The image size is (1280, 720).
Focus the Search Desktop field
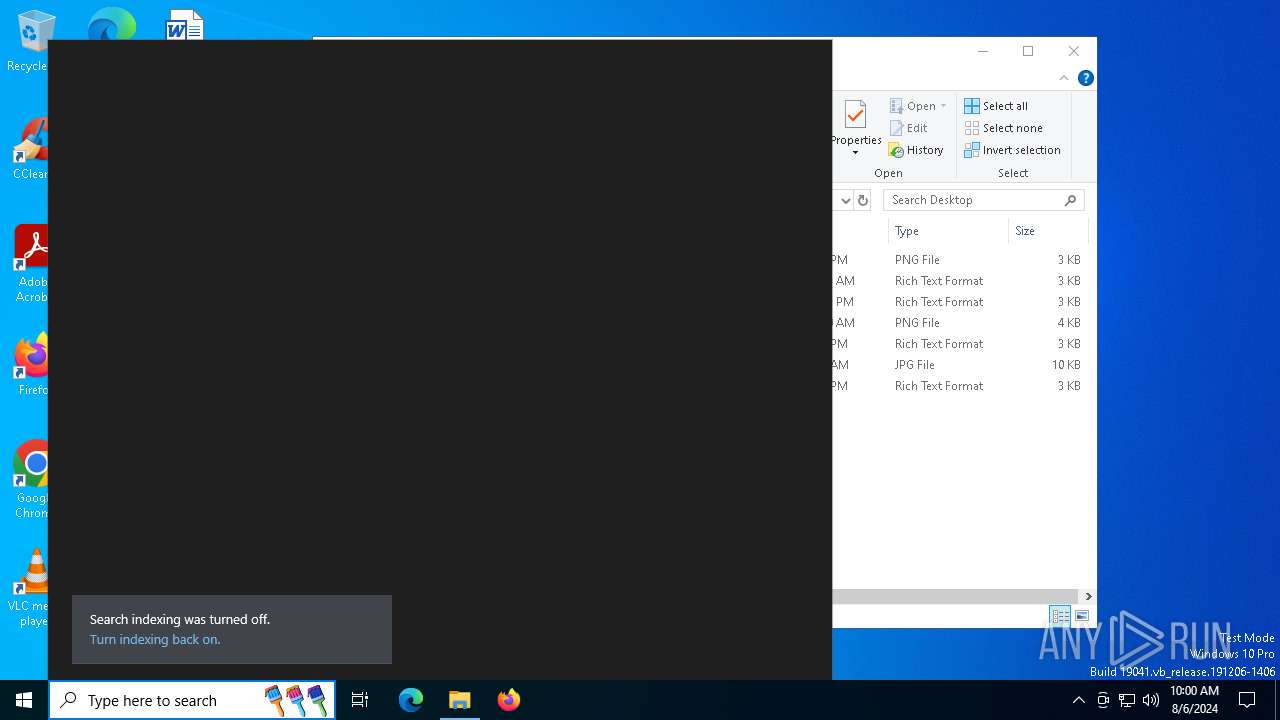[984, 200]
